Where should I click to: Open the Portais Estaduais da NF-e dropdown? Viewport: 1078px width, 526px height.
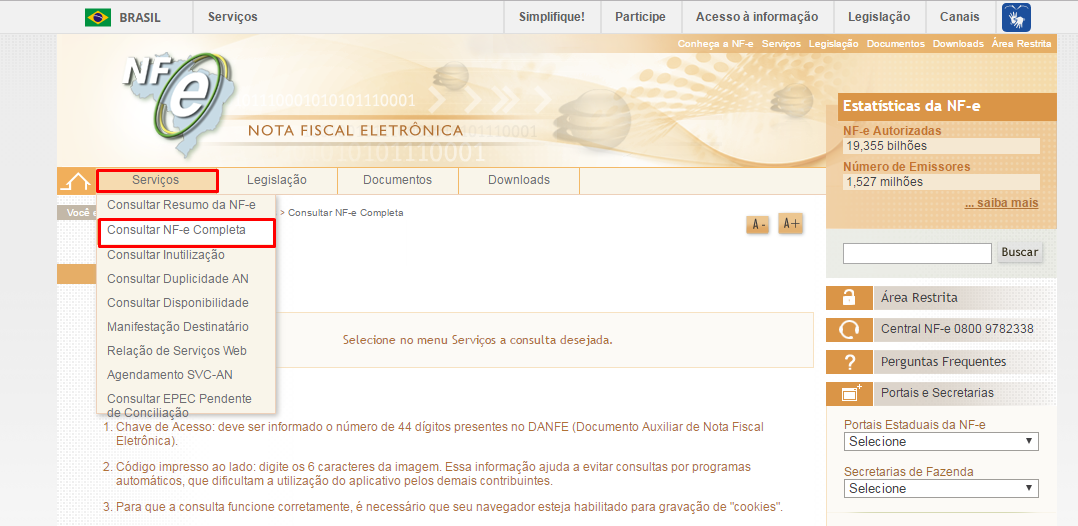coord(941,441)
